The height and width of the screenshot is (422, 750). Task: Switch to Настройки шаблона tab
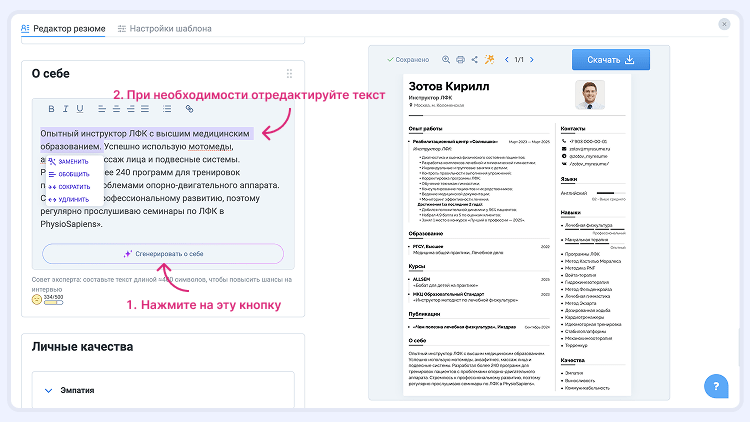(x=164, y=29)
